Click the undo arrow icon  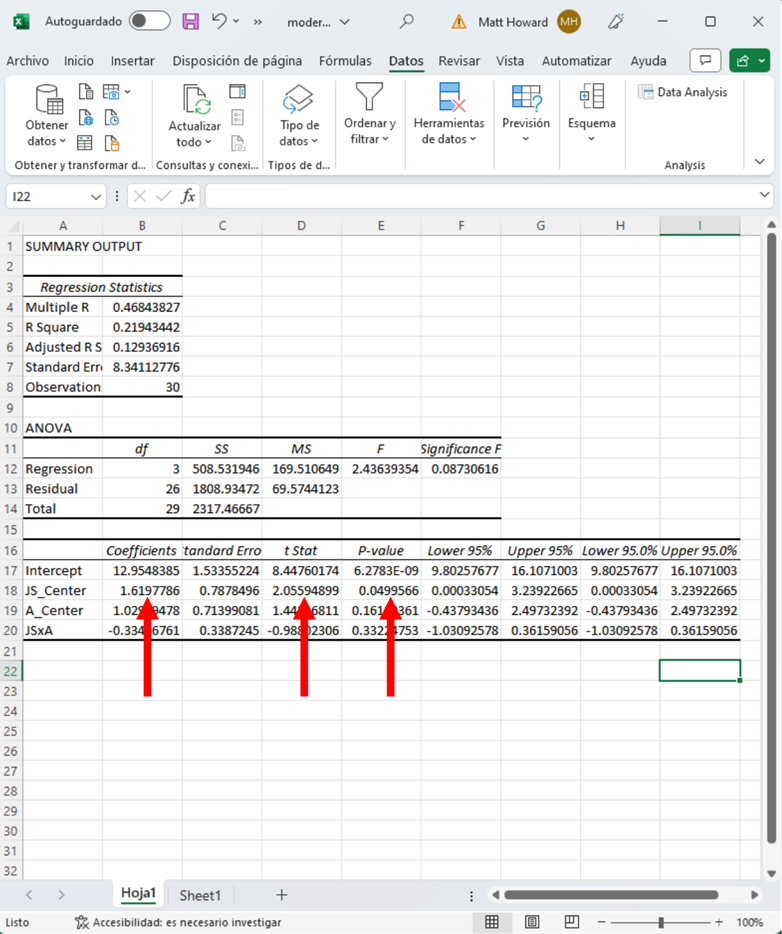pyautogui.click(x=220, y=21)
